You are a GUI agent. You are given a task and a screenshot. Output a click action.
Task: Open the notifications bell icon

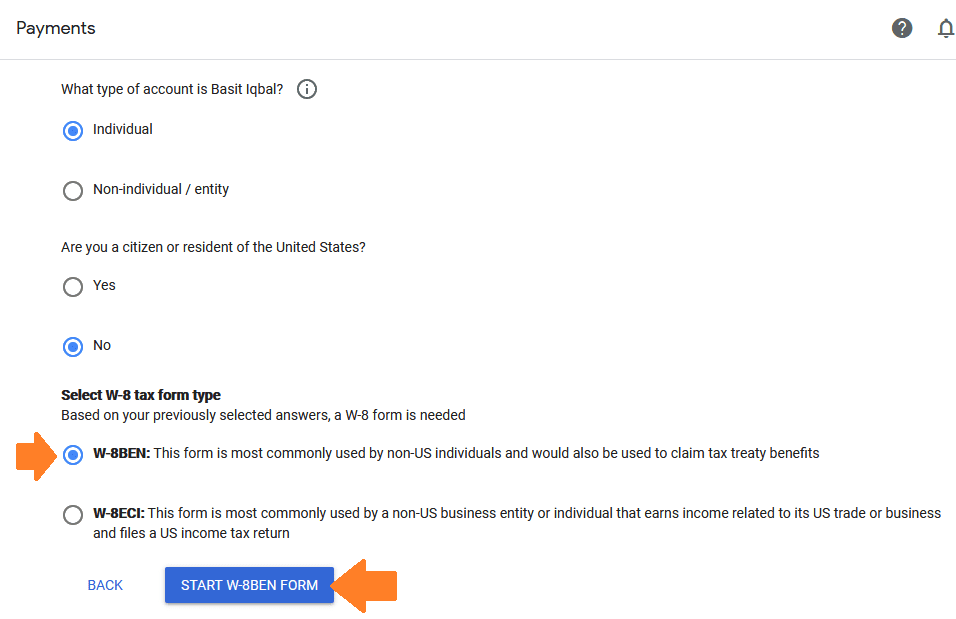[946, 28]
